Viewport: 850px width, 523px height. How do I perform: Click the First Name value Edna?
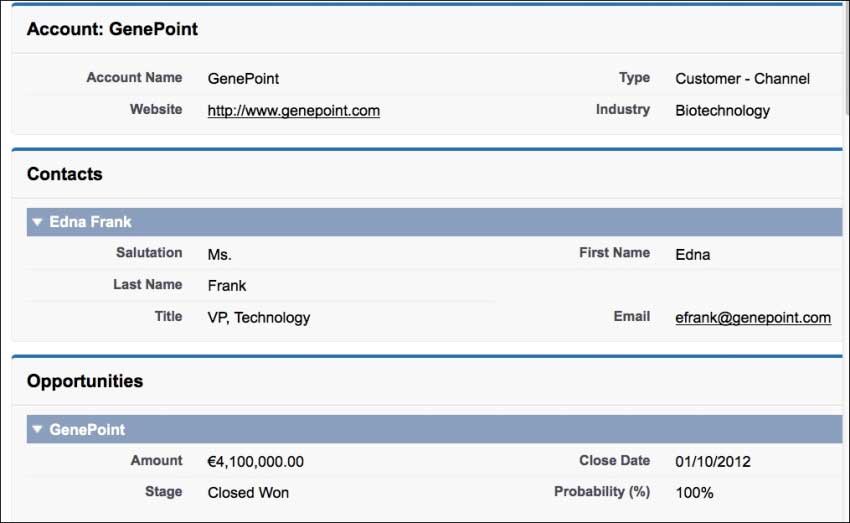point(693,255)
